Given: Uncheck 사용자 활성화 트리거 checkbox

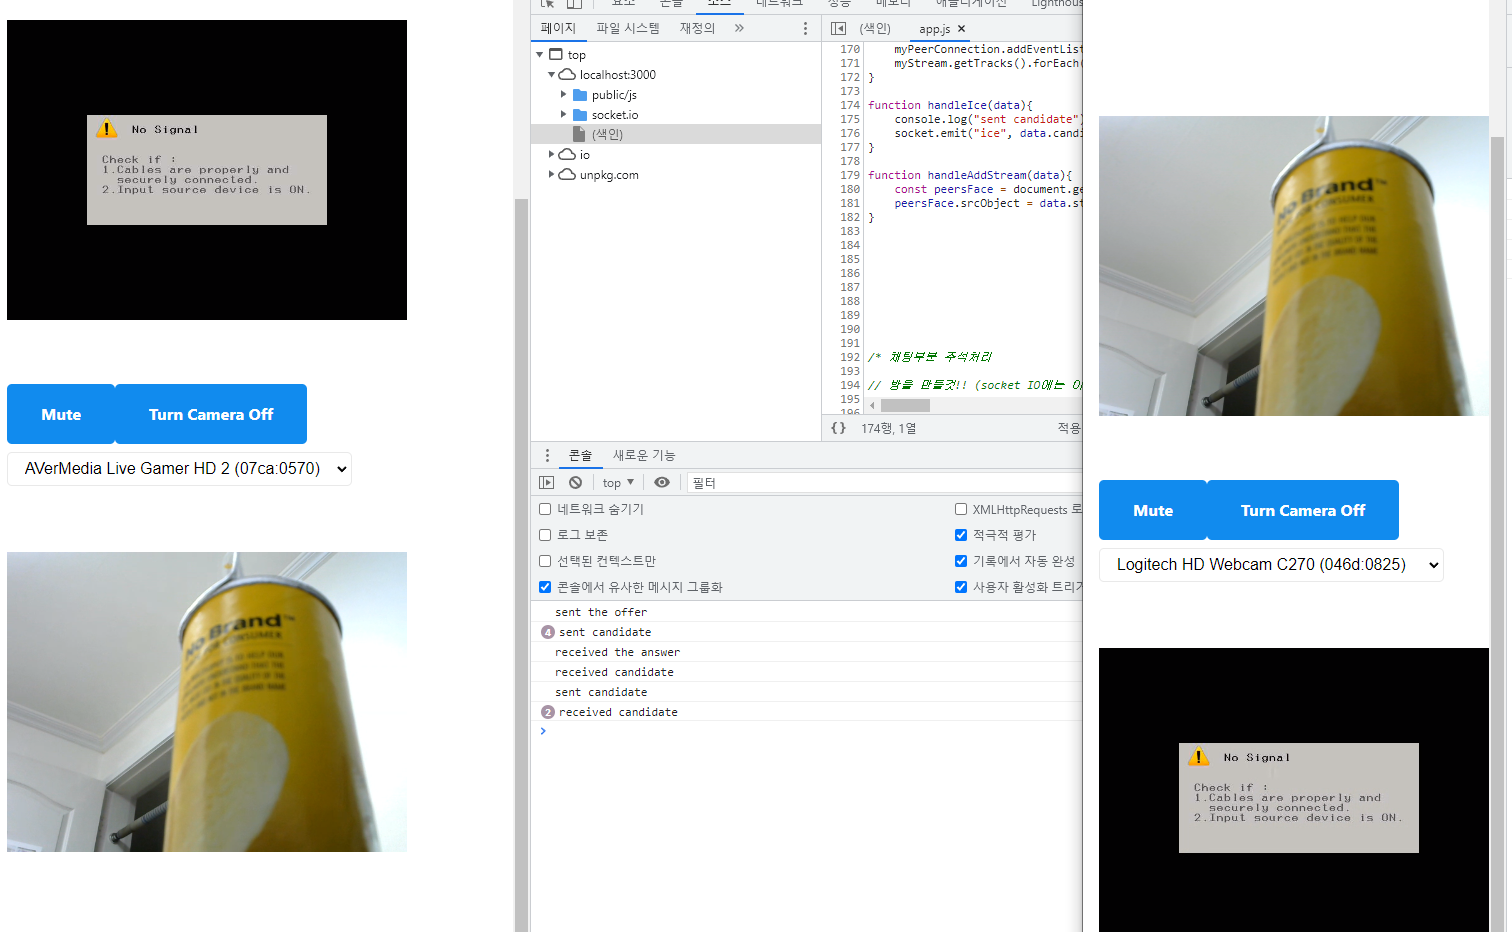Looking at the screenshot, I should (961, 587).
